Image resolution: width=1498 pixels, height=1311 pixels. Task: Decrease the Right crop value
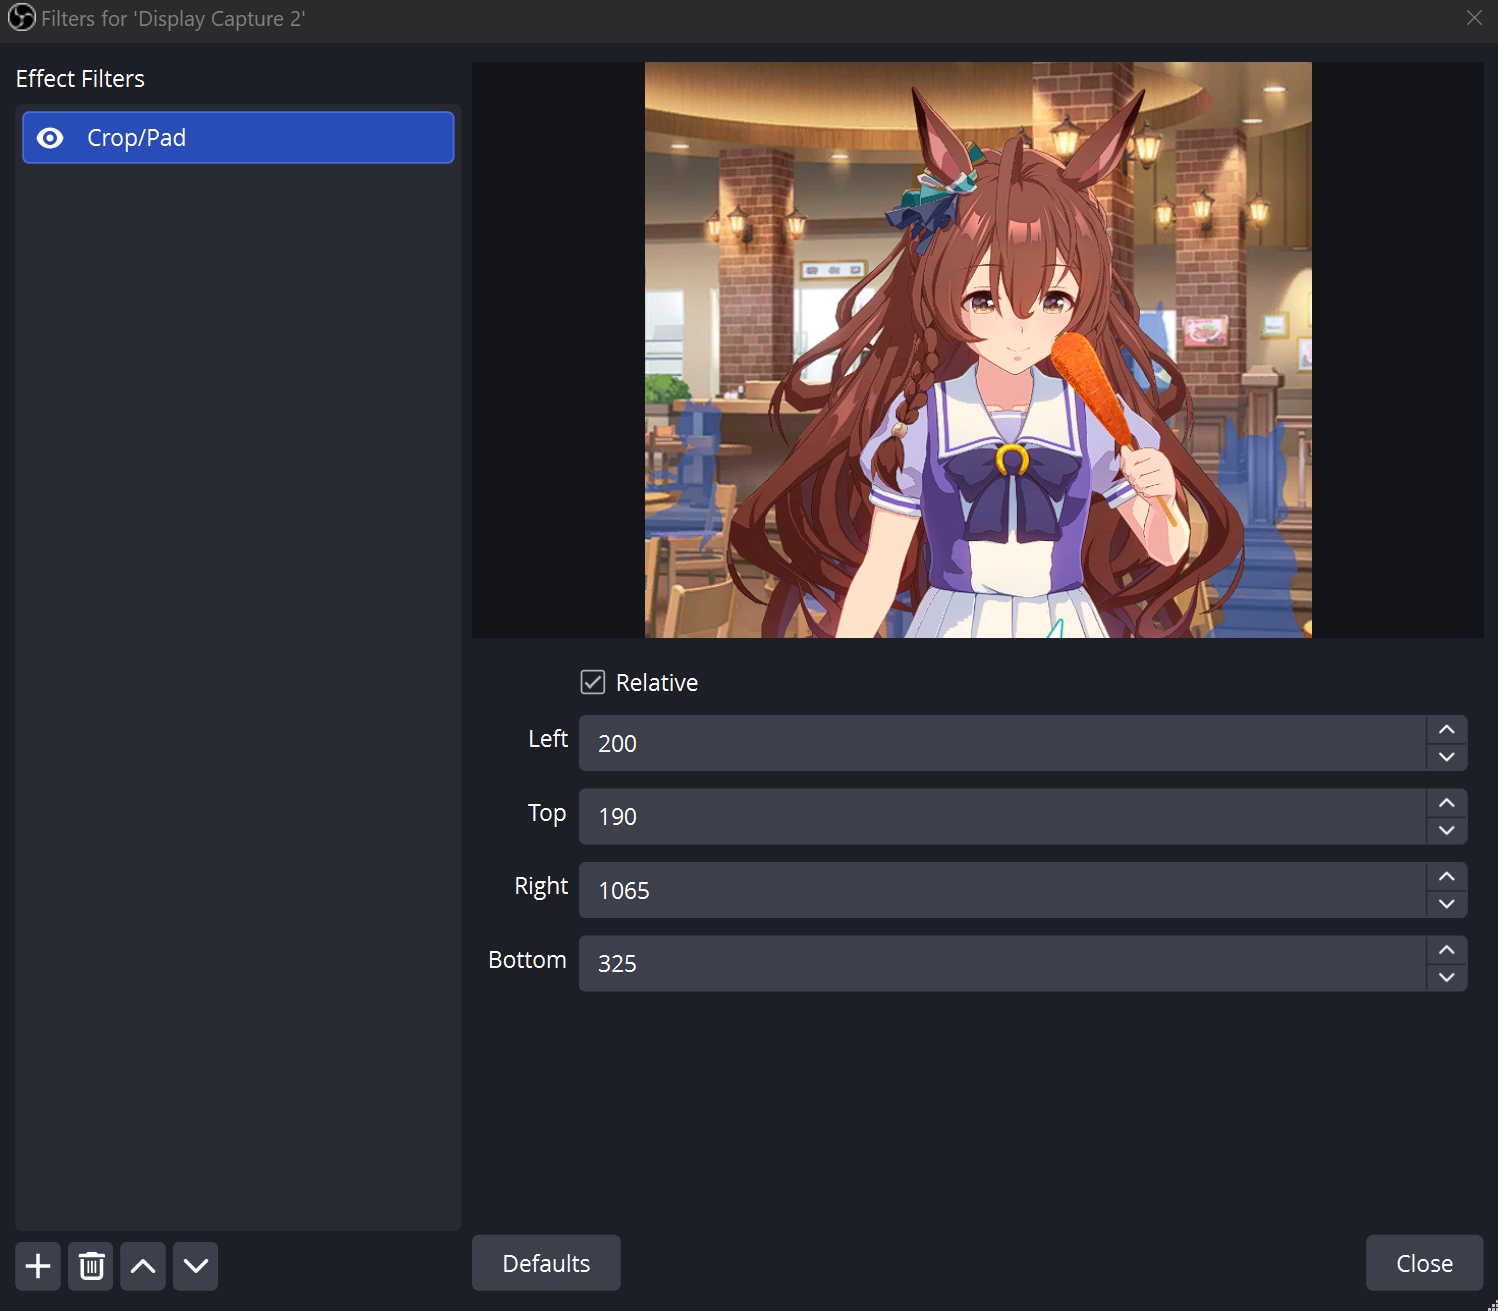[x=1447, y=904]
